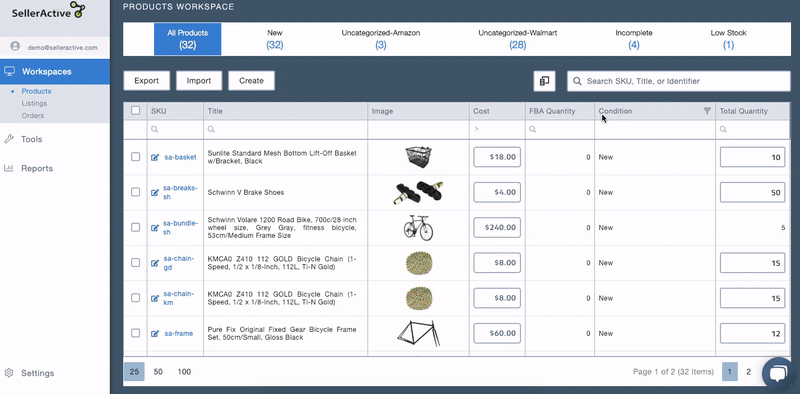Click the Create button
Screen dimensions: 800x394
(252, 81)
